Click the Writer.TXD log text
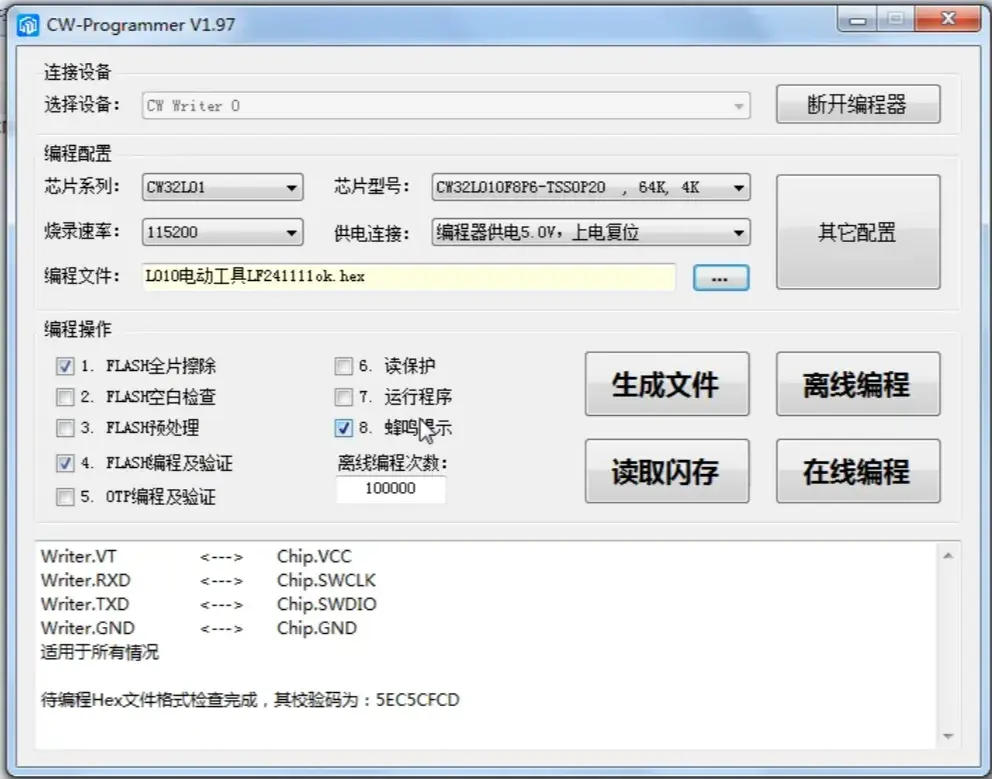 pos(85,604)
